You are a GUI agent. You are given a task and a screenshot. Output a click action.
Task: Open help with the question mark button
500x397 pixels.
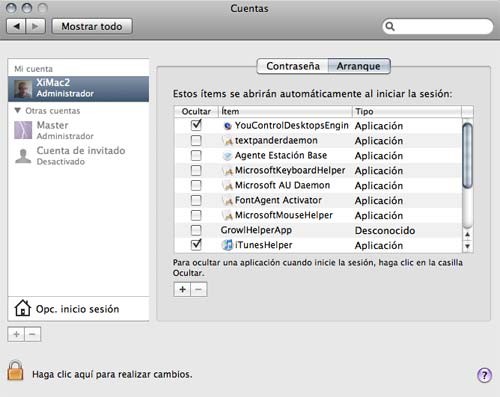click(484, 375)
